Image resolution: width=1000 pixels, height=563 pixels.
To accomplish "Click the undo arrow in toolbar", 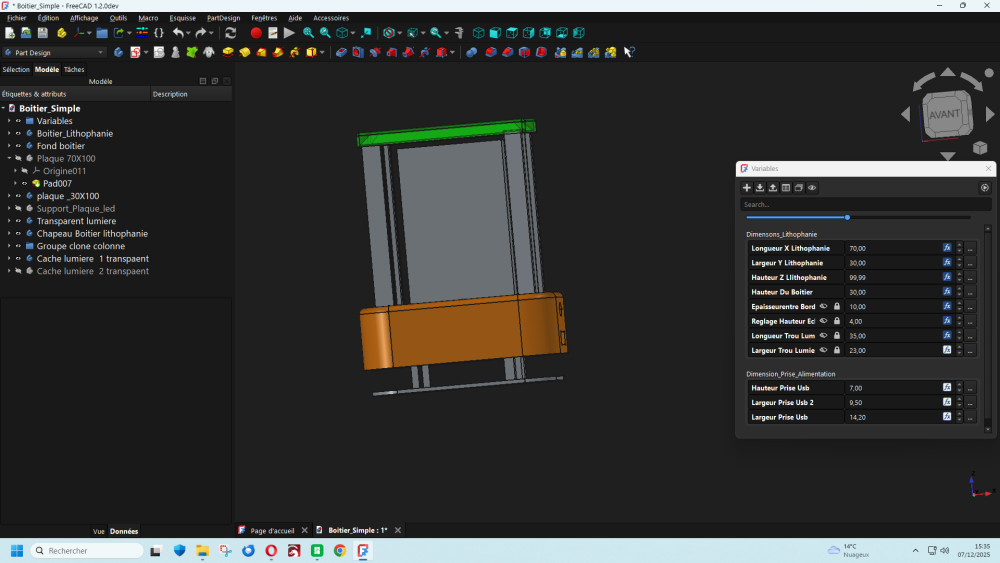I will [x=178, y=33].
